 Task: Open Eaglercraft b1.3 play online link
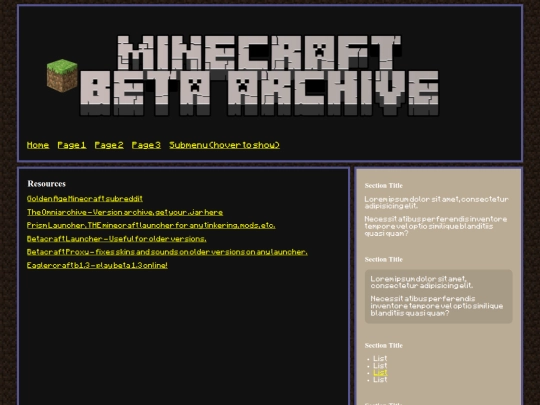coord(97,265)
